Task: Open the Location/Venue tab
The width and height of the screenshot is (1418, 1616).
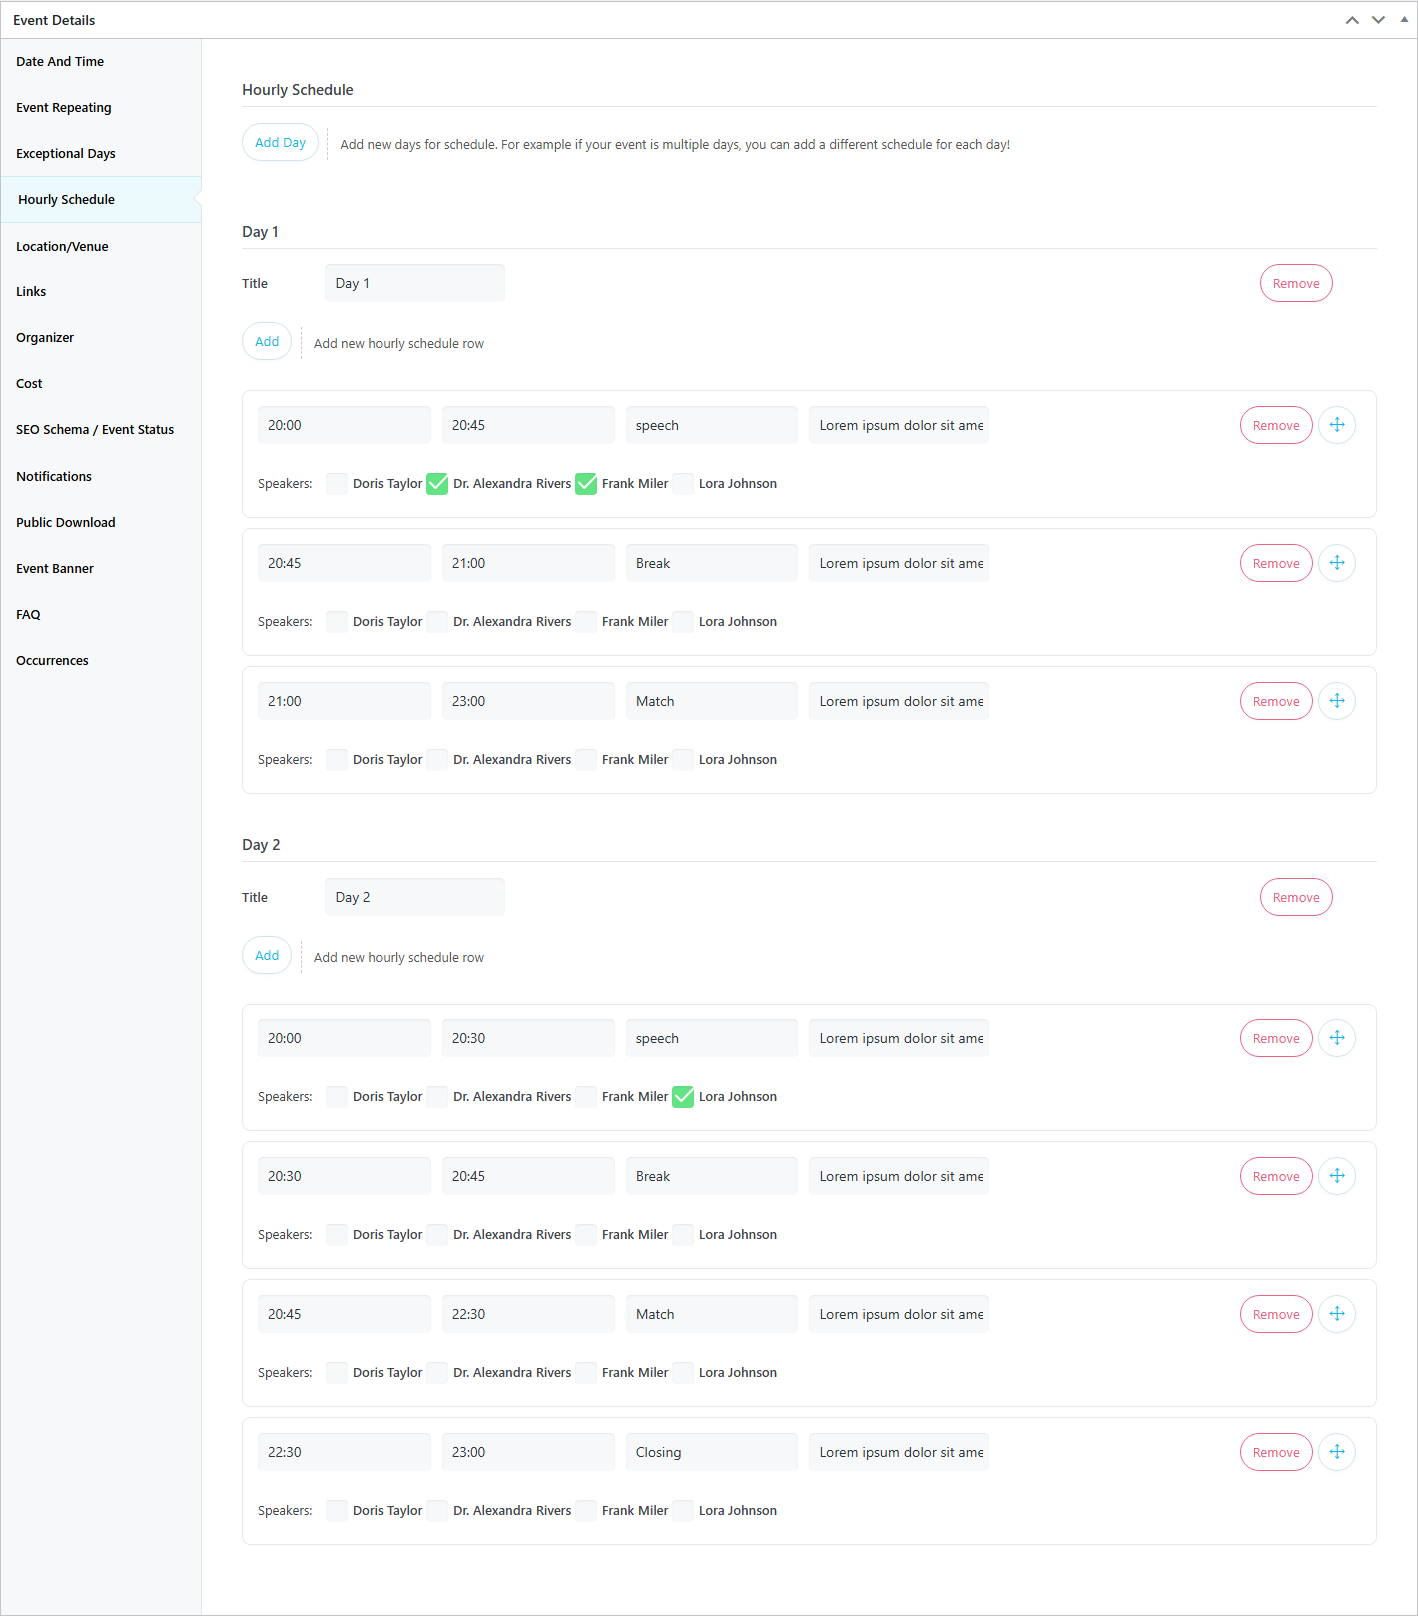Action: pos(62,246)
